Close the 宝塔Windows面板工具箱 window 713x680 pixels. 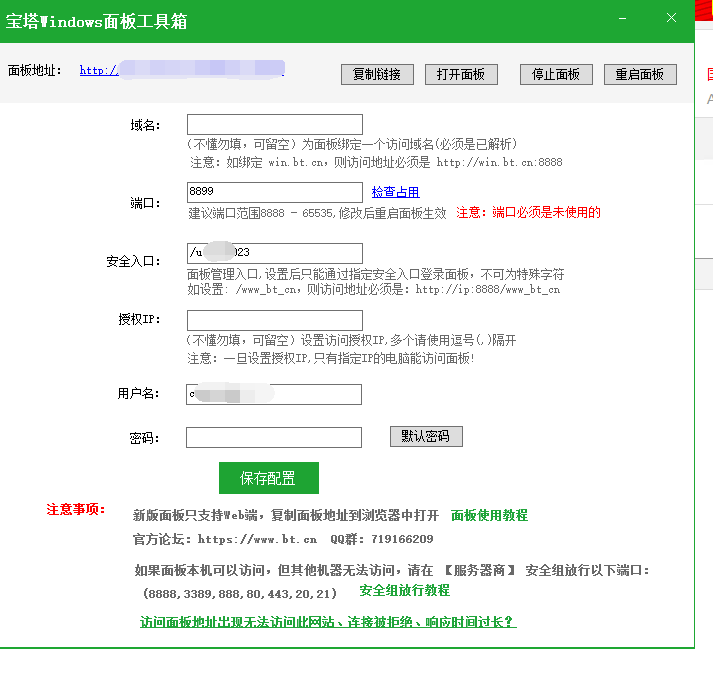[671, 18]
